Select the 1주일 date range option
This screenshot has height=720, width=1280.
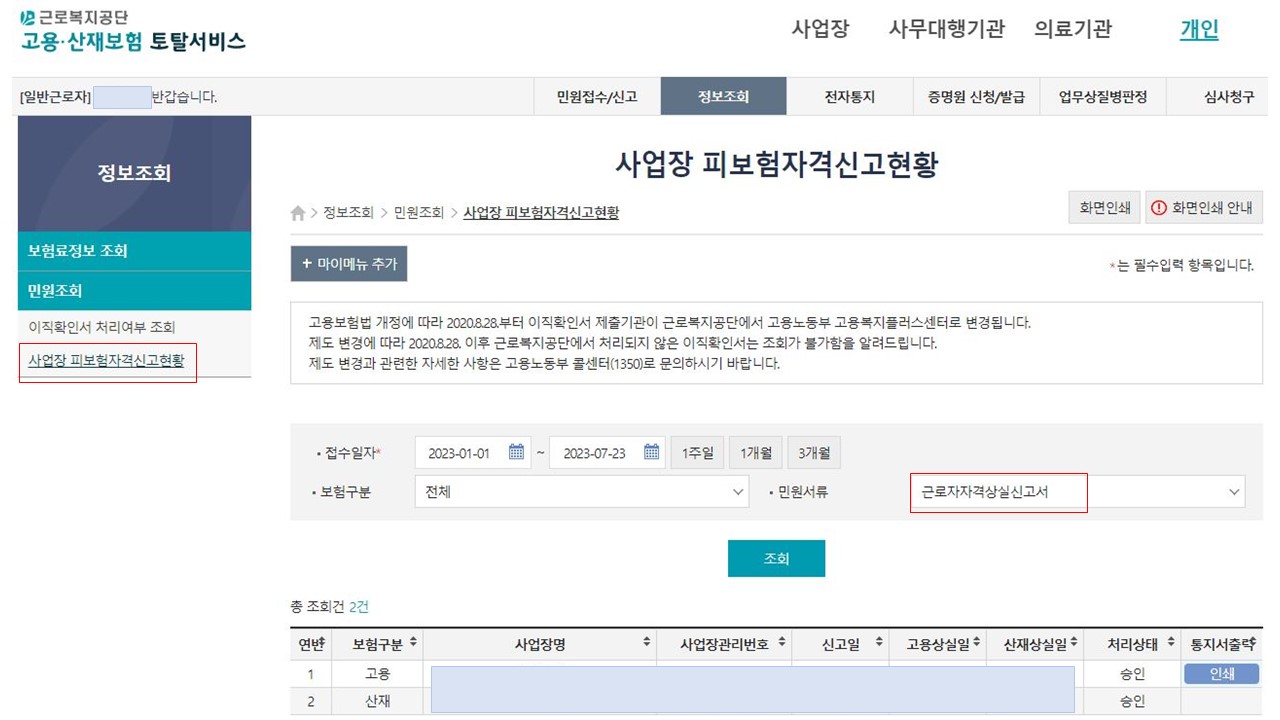[695, 451]
